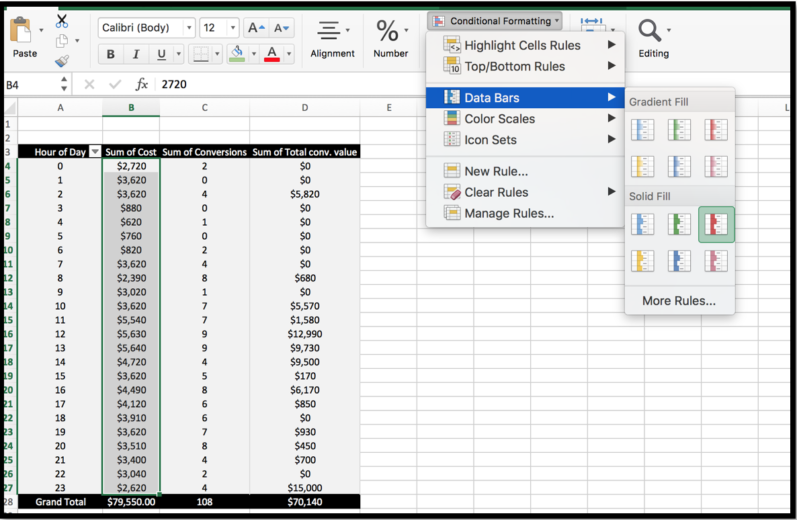Viewport: 797px width, 520px height.
Task: Click the $5,640 cost cell
Action: (x=131, y=348)
